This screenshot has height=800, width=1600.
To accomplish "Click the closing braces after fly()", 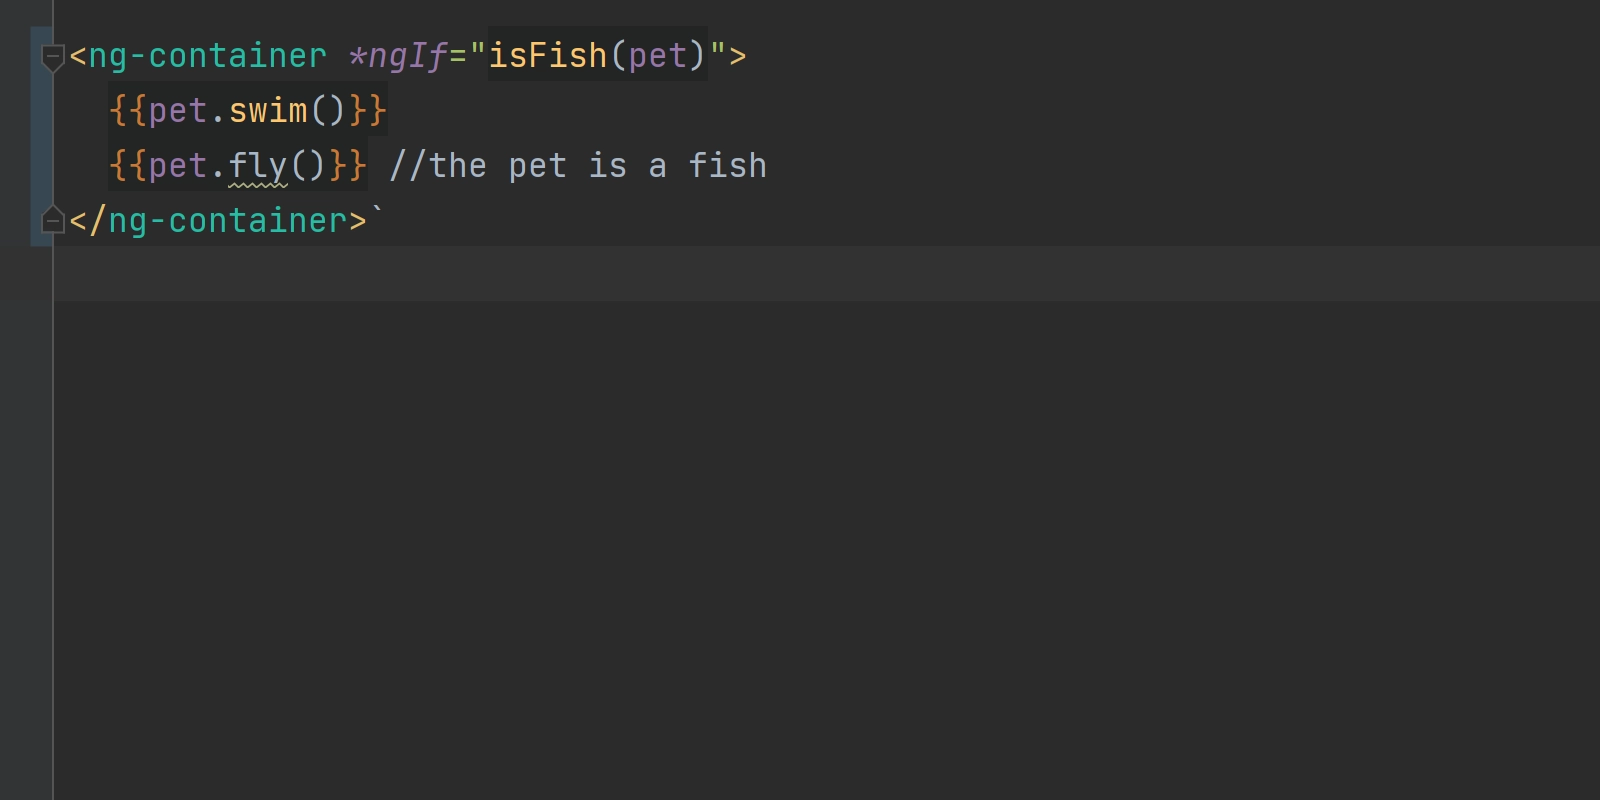I will point(348,165).
